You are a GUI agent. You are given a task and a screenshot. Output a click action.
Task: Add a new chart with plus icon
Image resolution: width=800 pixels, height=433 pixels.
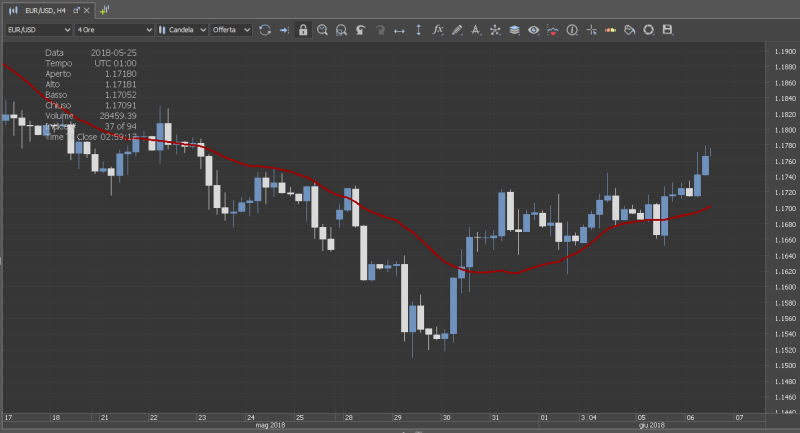point(104,10)
